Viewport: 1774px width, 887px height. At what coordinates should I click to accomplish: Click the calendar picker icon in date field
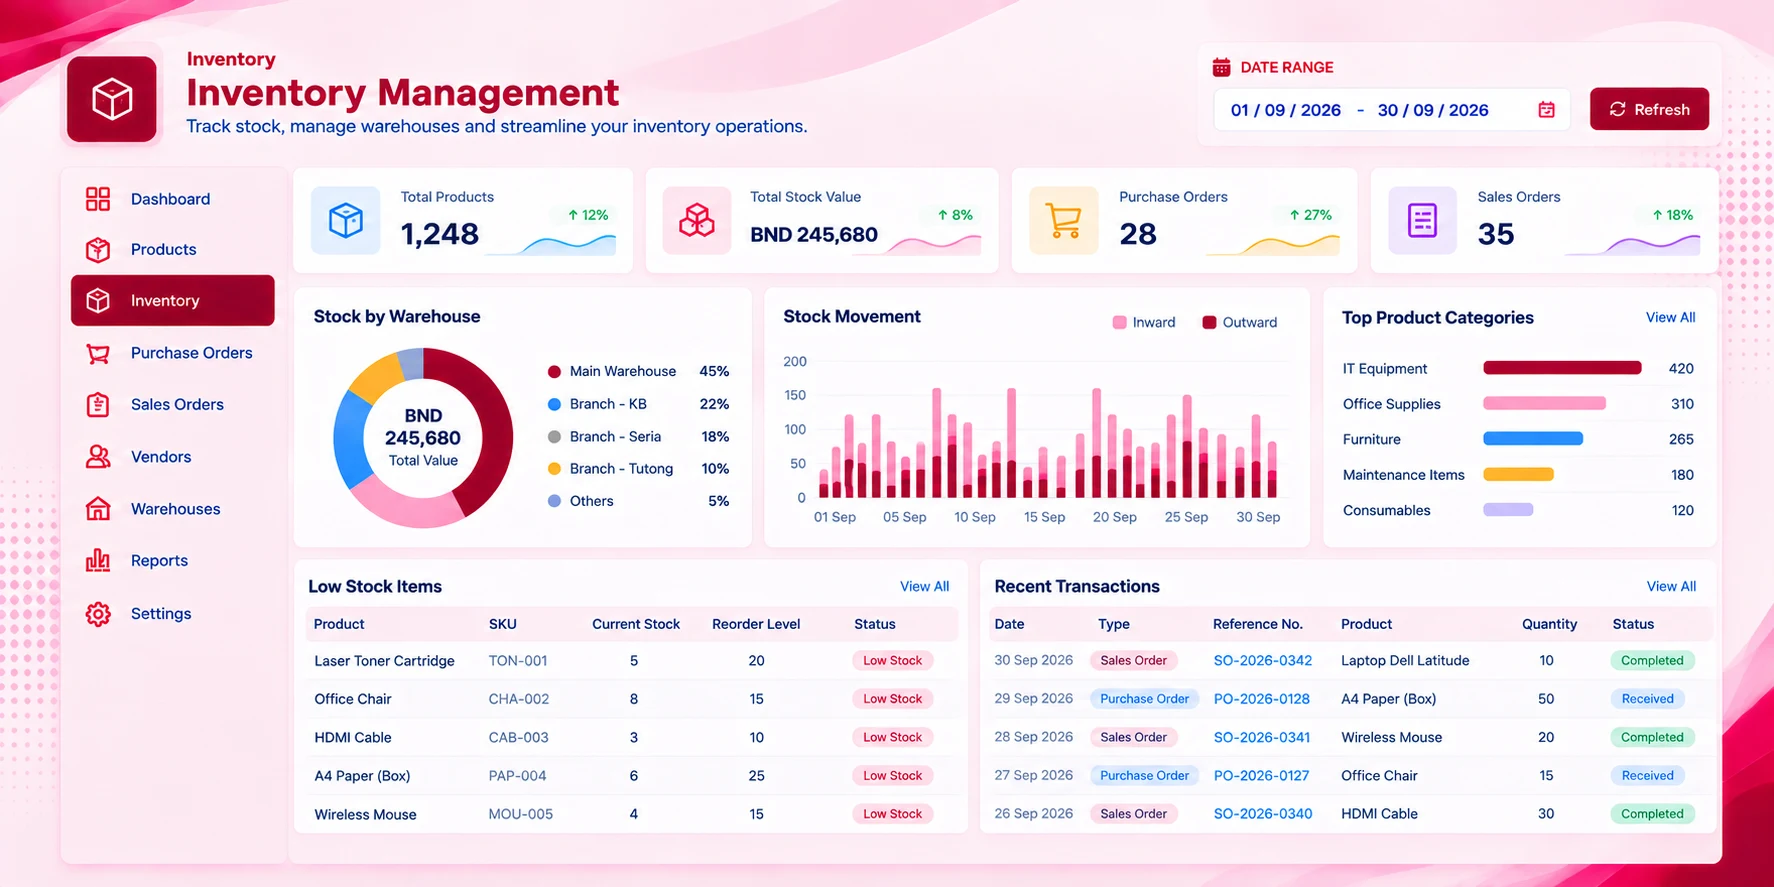pyautogui.click(x=1546, y=110)
